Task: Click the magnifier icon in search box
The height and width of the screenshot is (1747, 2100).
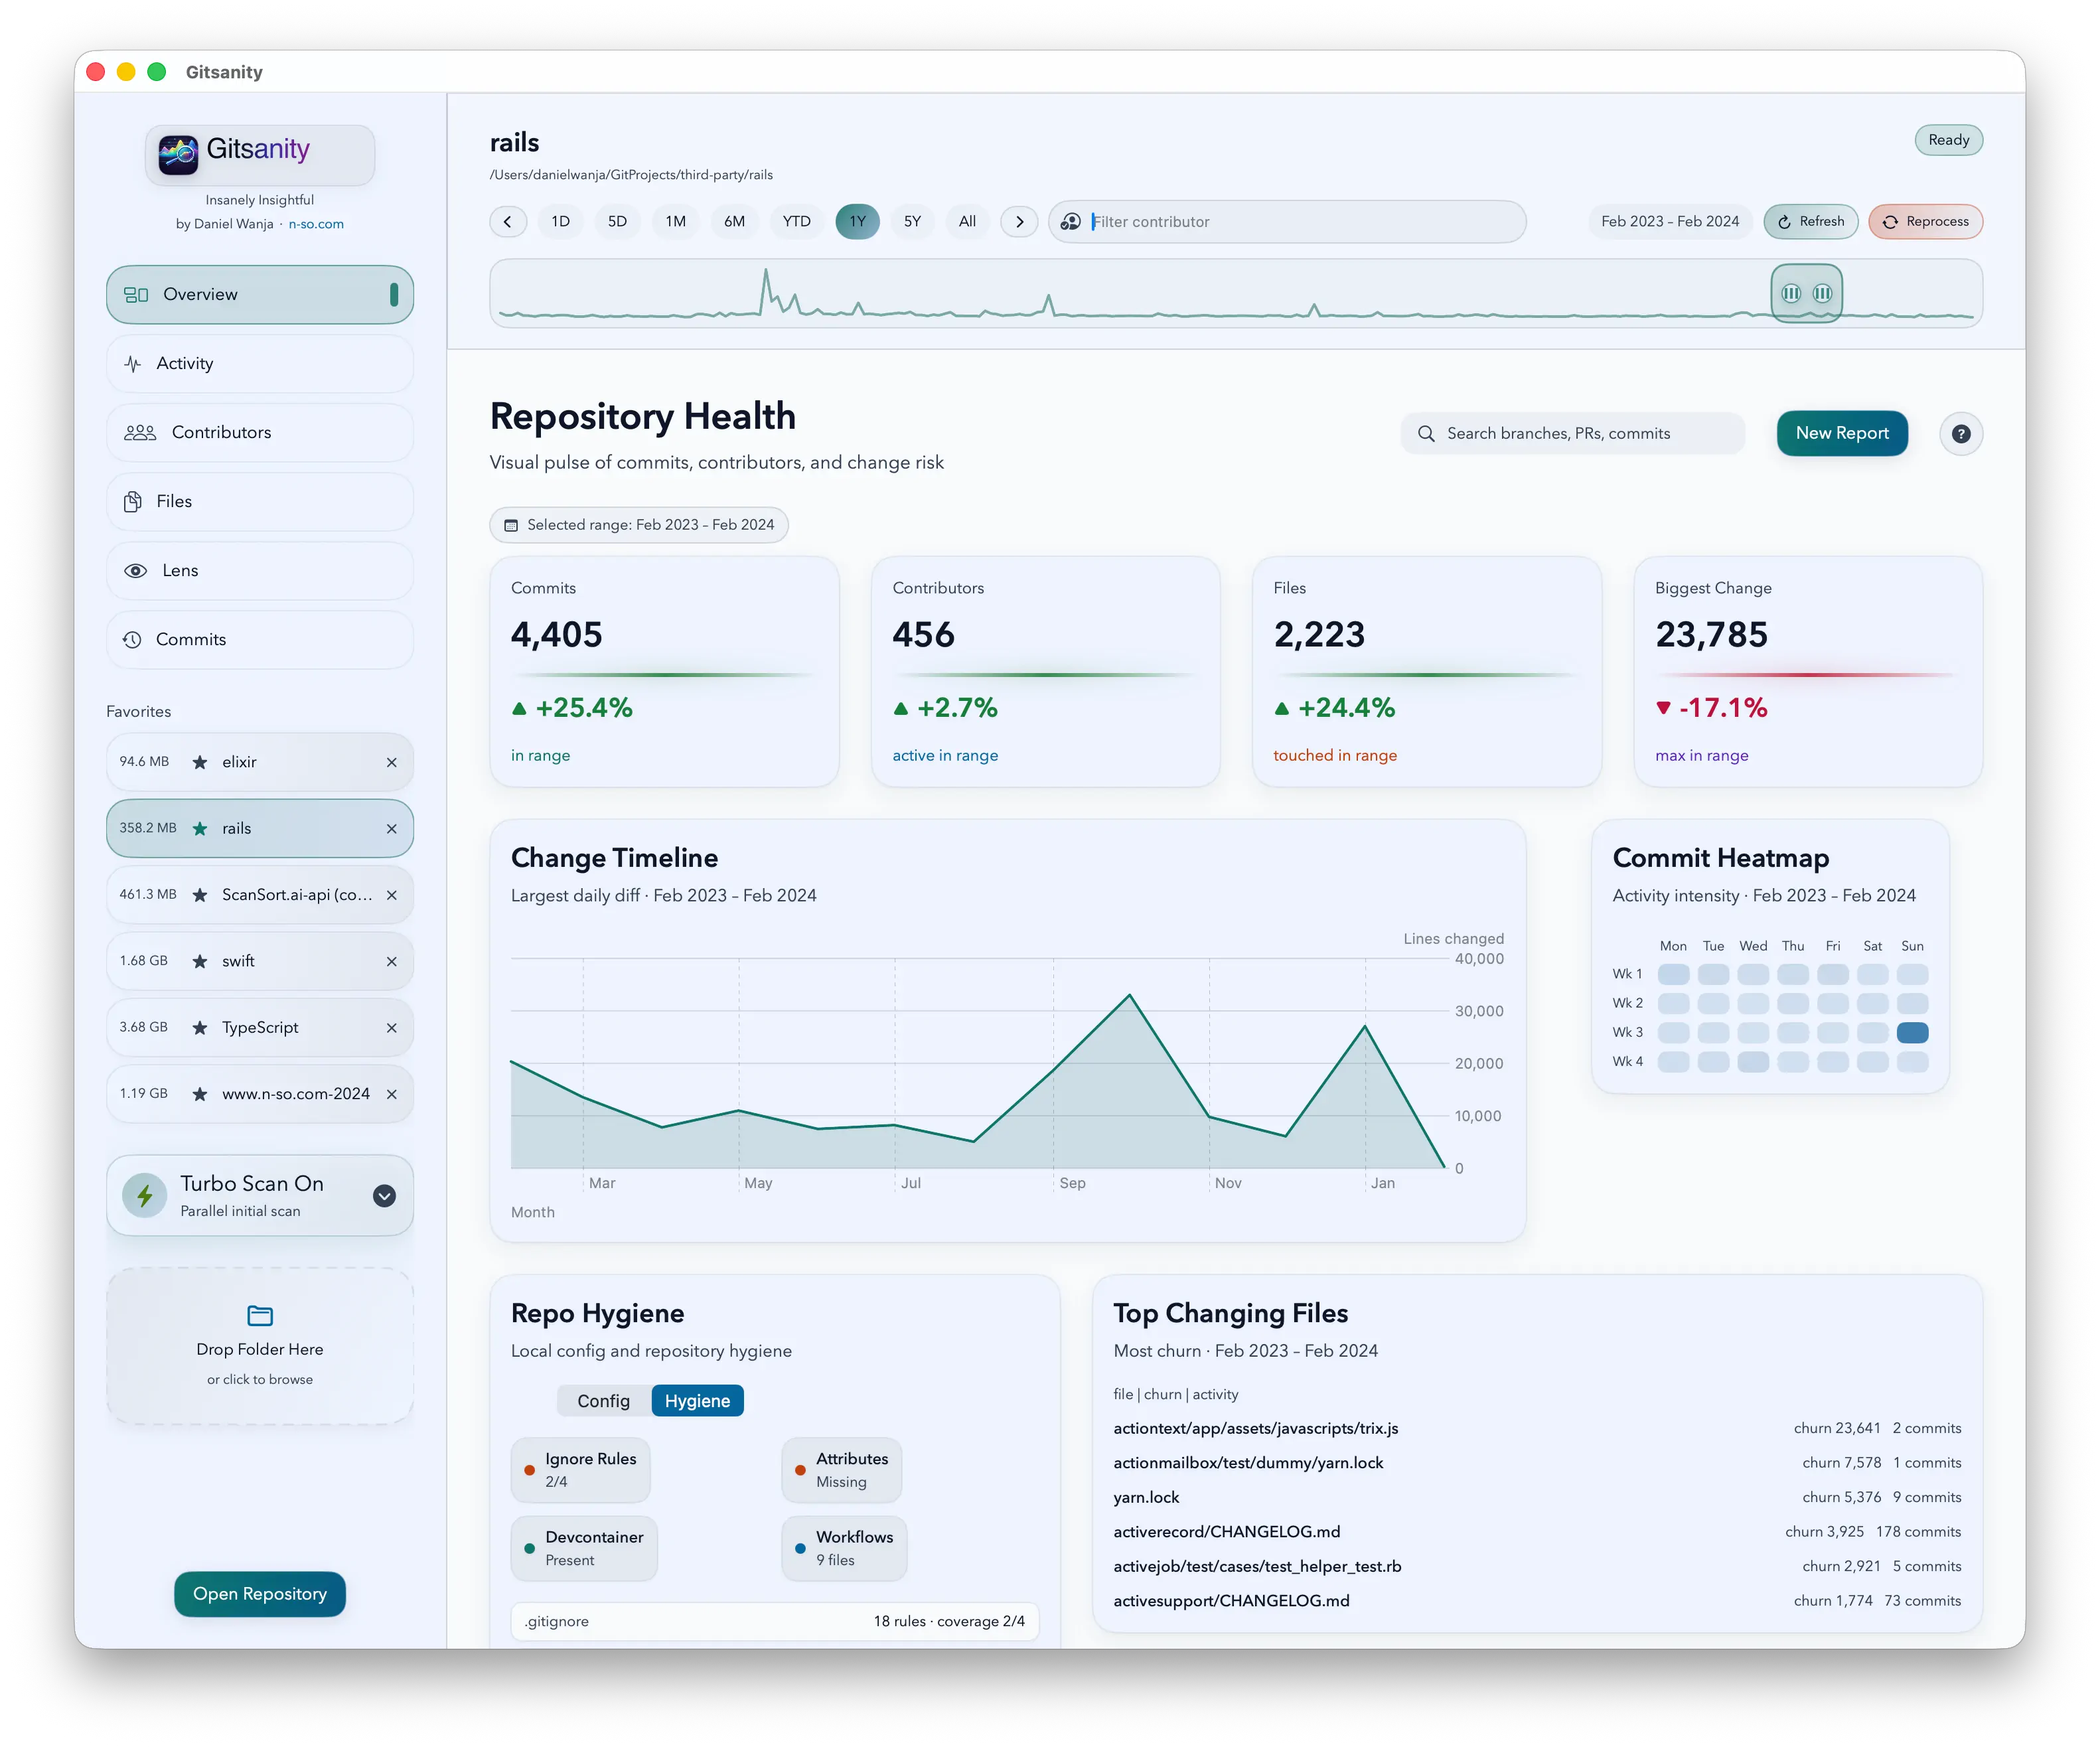Action: click(1427, 434)
